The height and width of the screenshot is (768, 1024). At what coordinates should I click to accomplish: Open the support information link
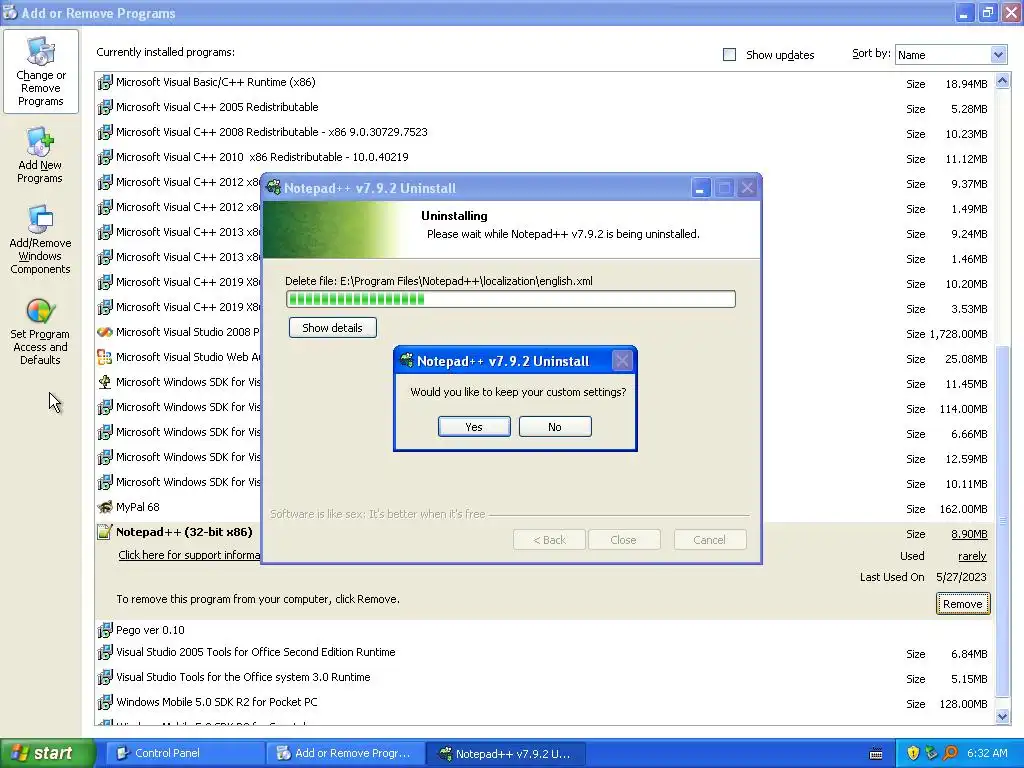[189, 555]
